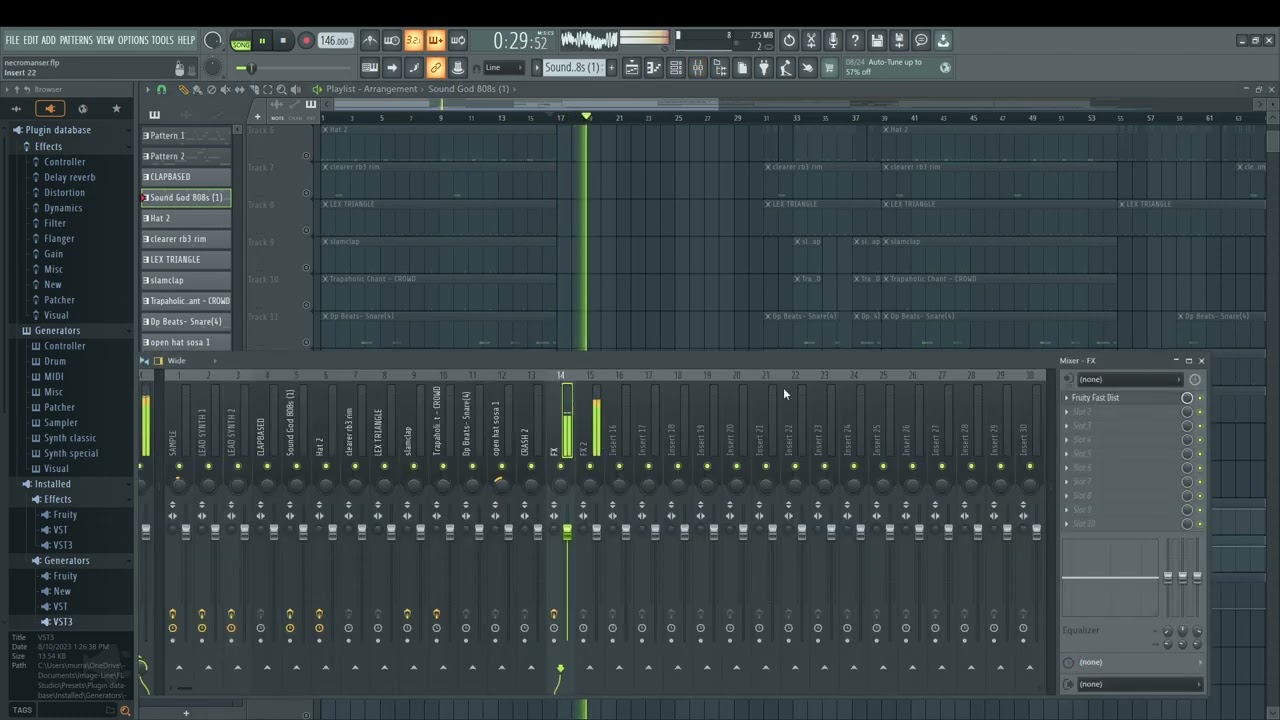Screen dimensions: 1280x720
Task: Click the browser favorites star icon
Action: tap(116, 108)
